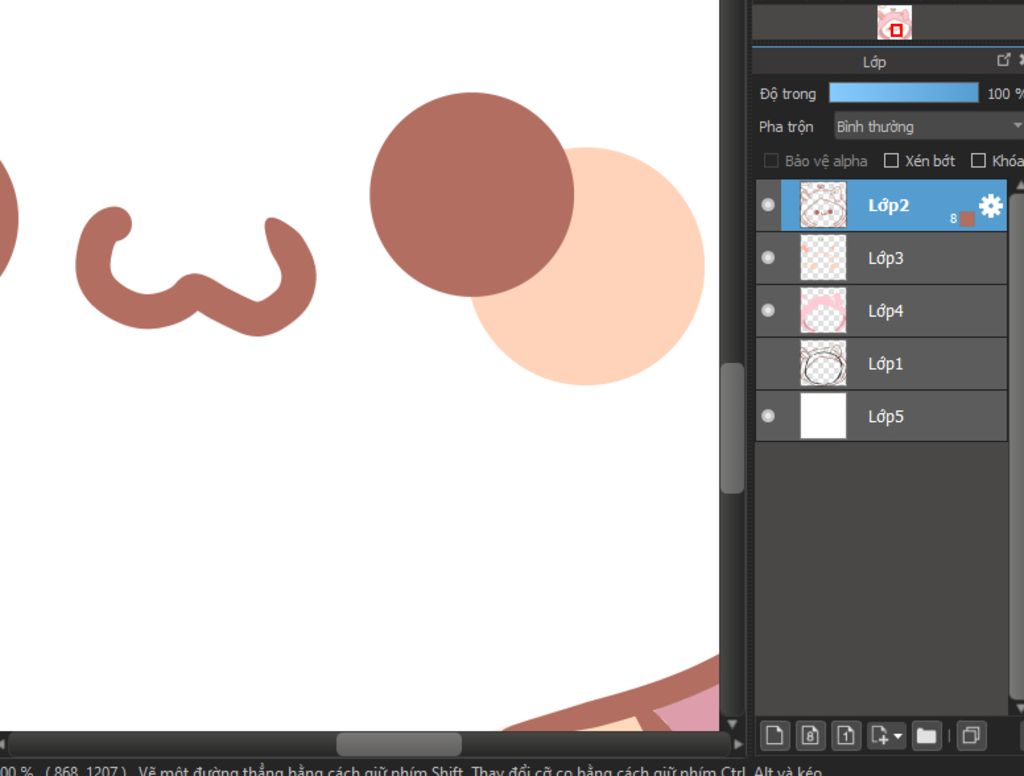Viewport: 1024px width, 776px height.
Task: Enable the Xén bớt checkbox
Action: 891,161
